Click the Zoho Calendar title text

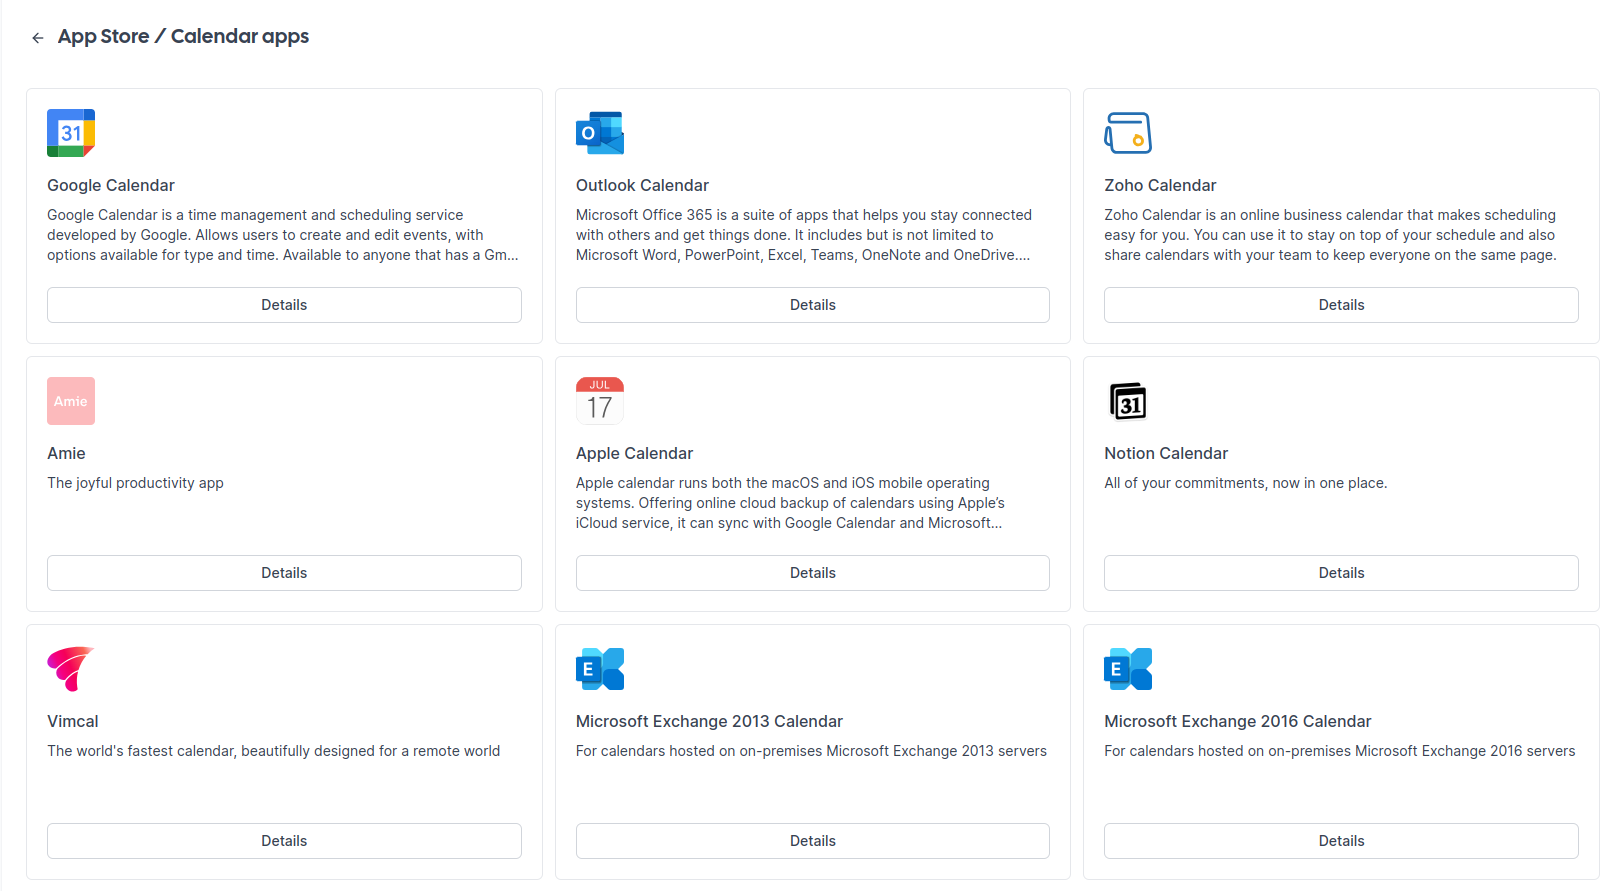[x=1160, y=185]
